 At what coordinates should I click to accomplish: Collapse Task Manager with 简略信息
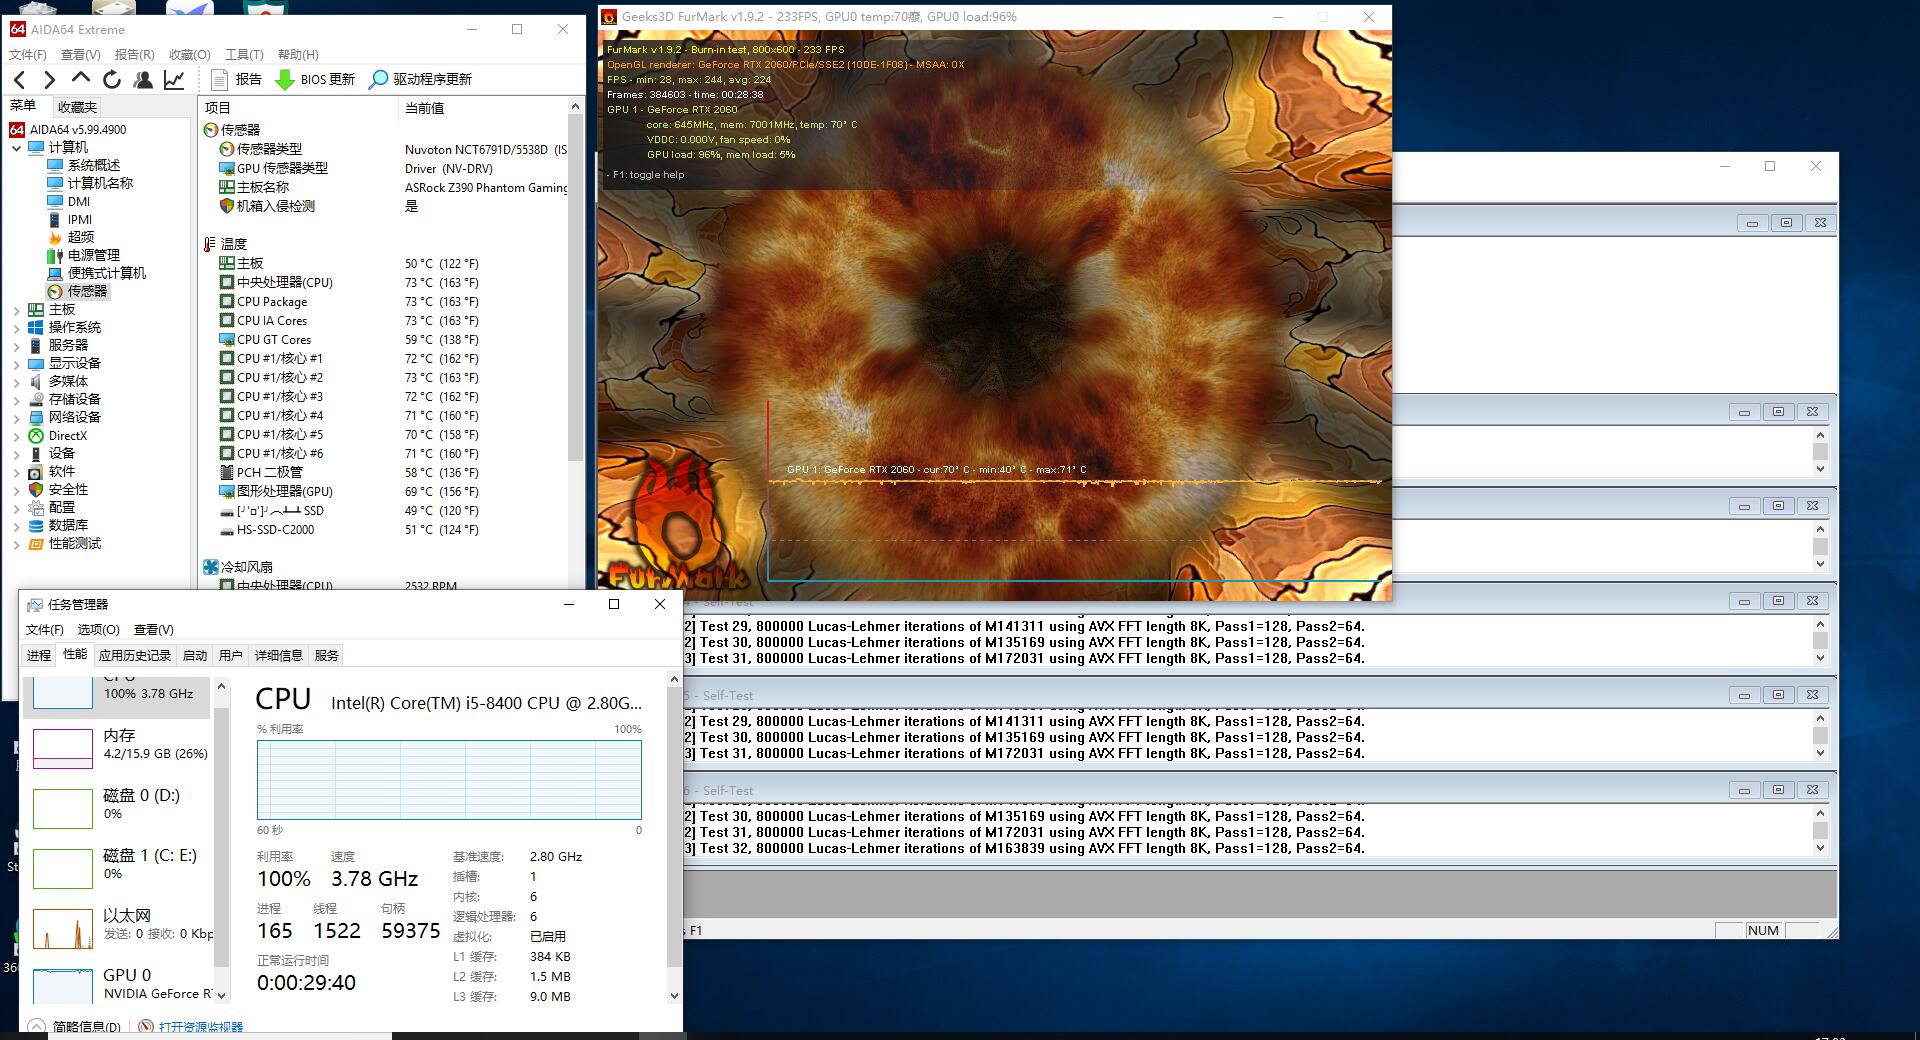tap(75, 1027)
